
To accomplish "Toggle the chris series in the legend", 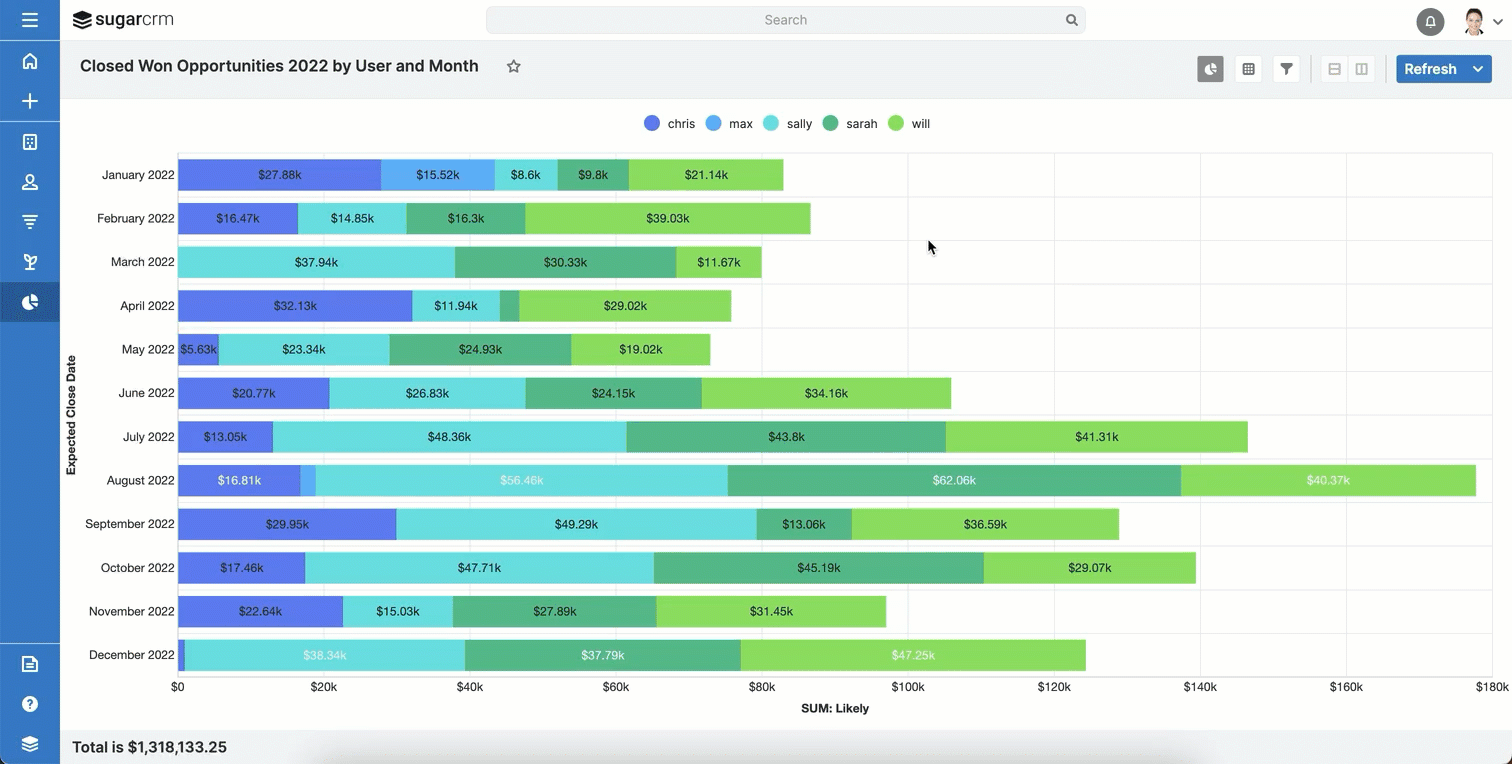I will point(670,124).
